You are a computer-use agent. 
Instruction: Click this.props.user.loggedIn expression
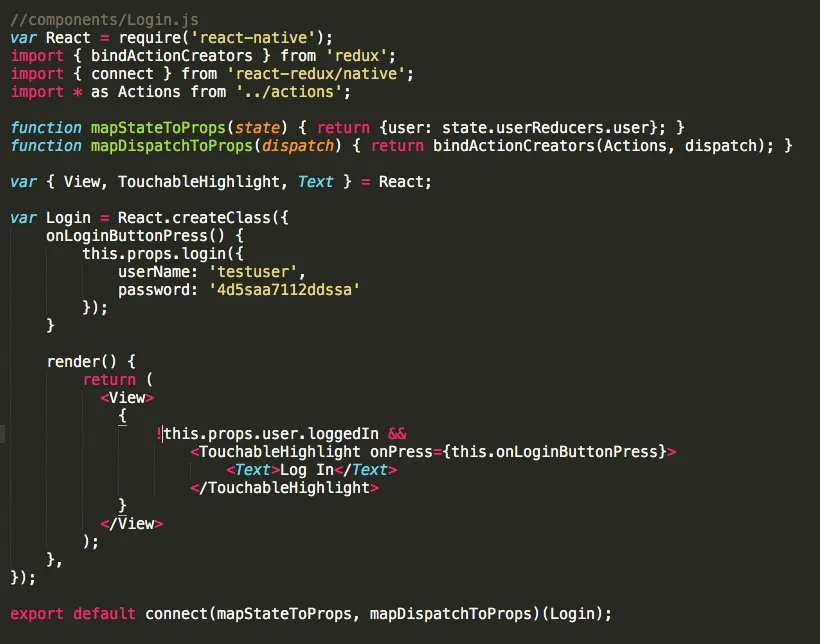(x=271, y=434)
